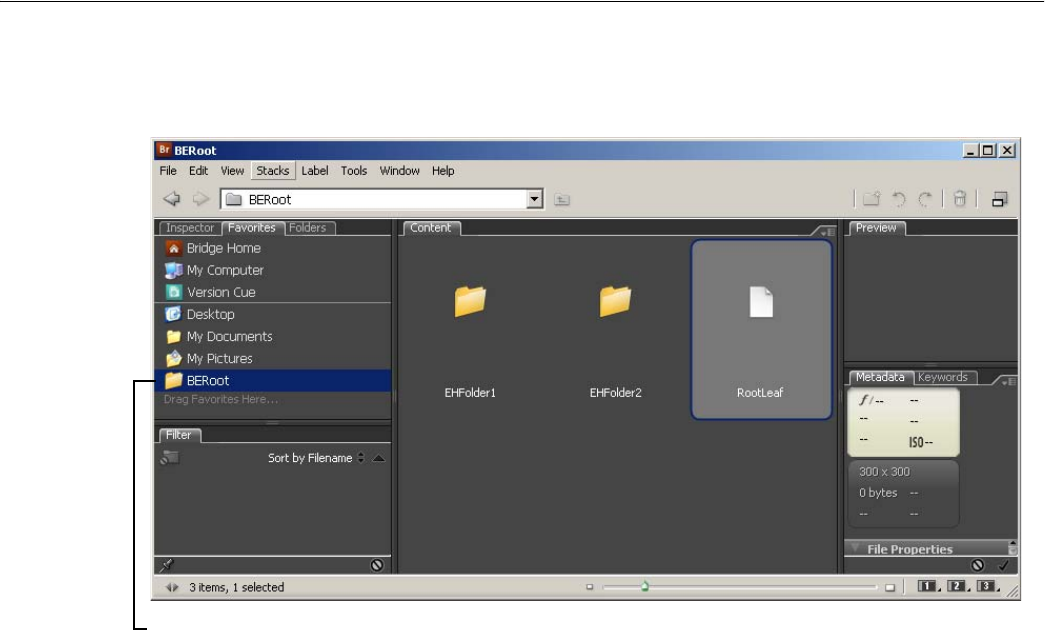Image resolution: width=1045 pixels, height=630 pixels.
Task: Go forward with the right arrow button
Action: pyautogui.click(x=201, y=199)
